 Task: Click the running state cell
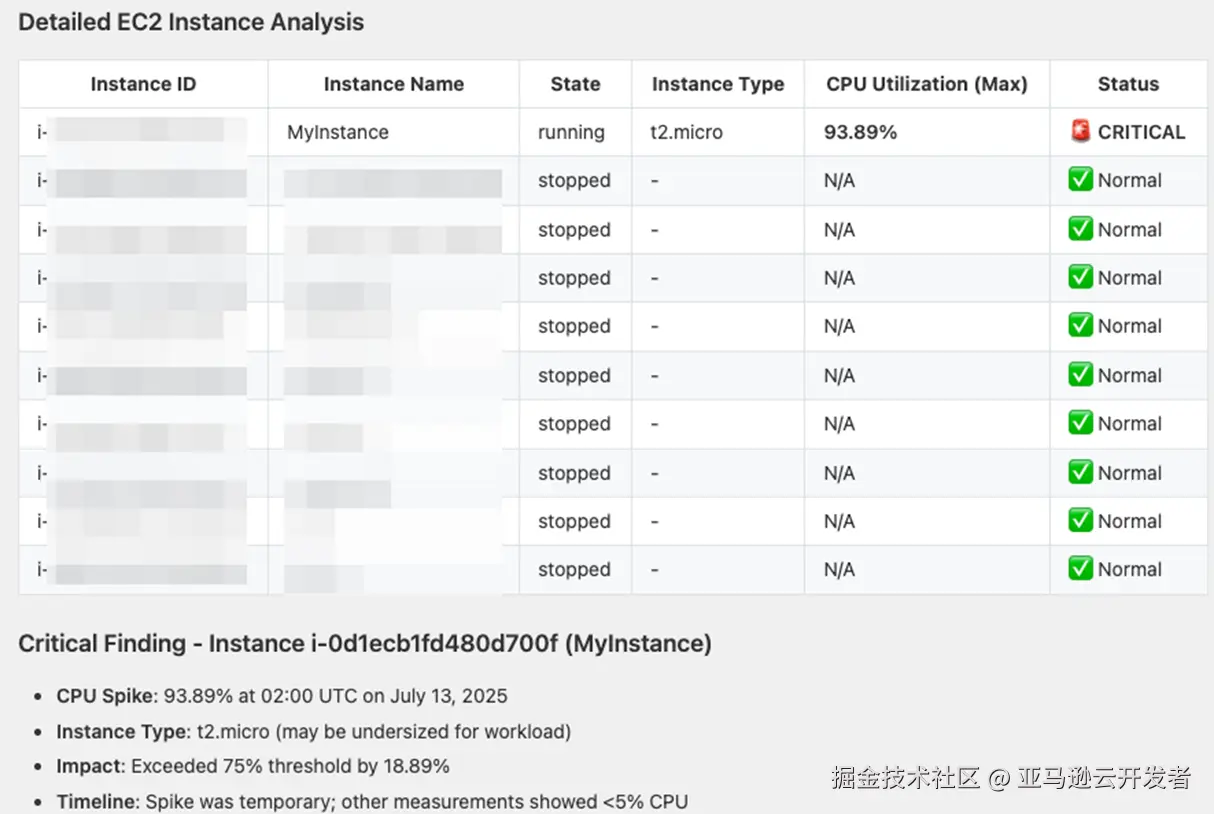click(x=571, y=132)
